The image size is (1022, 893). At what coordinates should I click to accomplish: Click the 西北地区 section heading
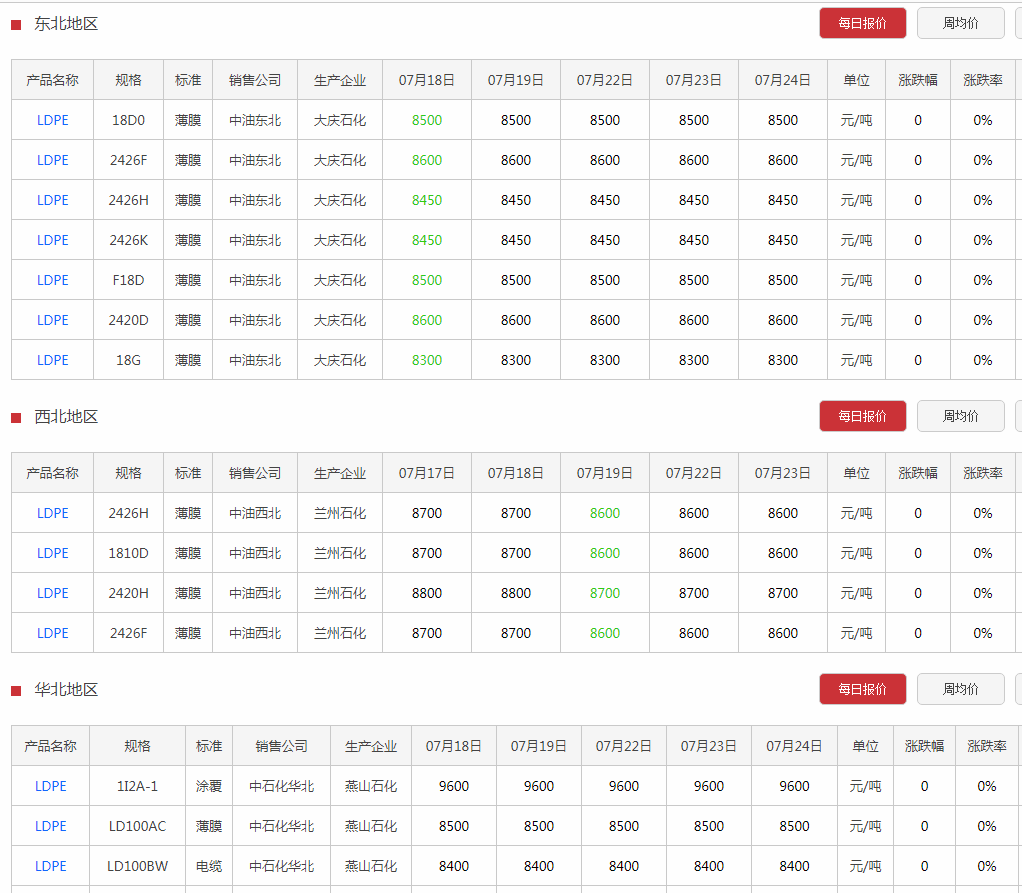coord(66,417)
